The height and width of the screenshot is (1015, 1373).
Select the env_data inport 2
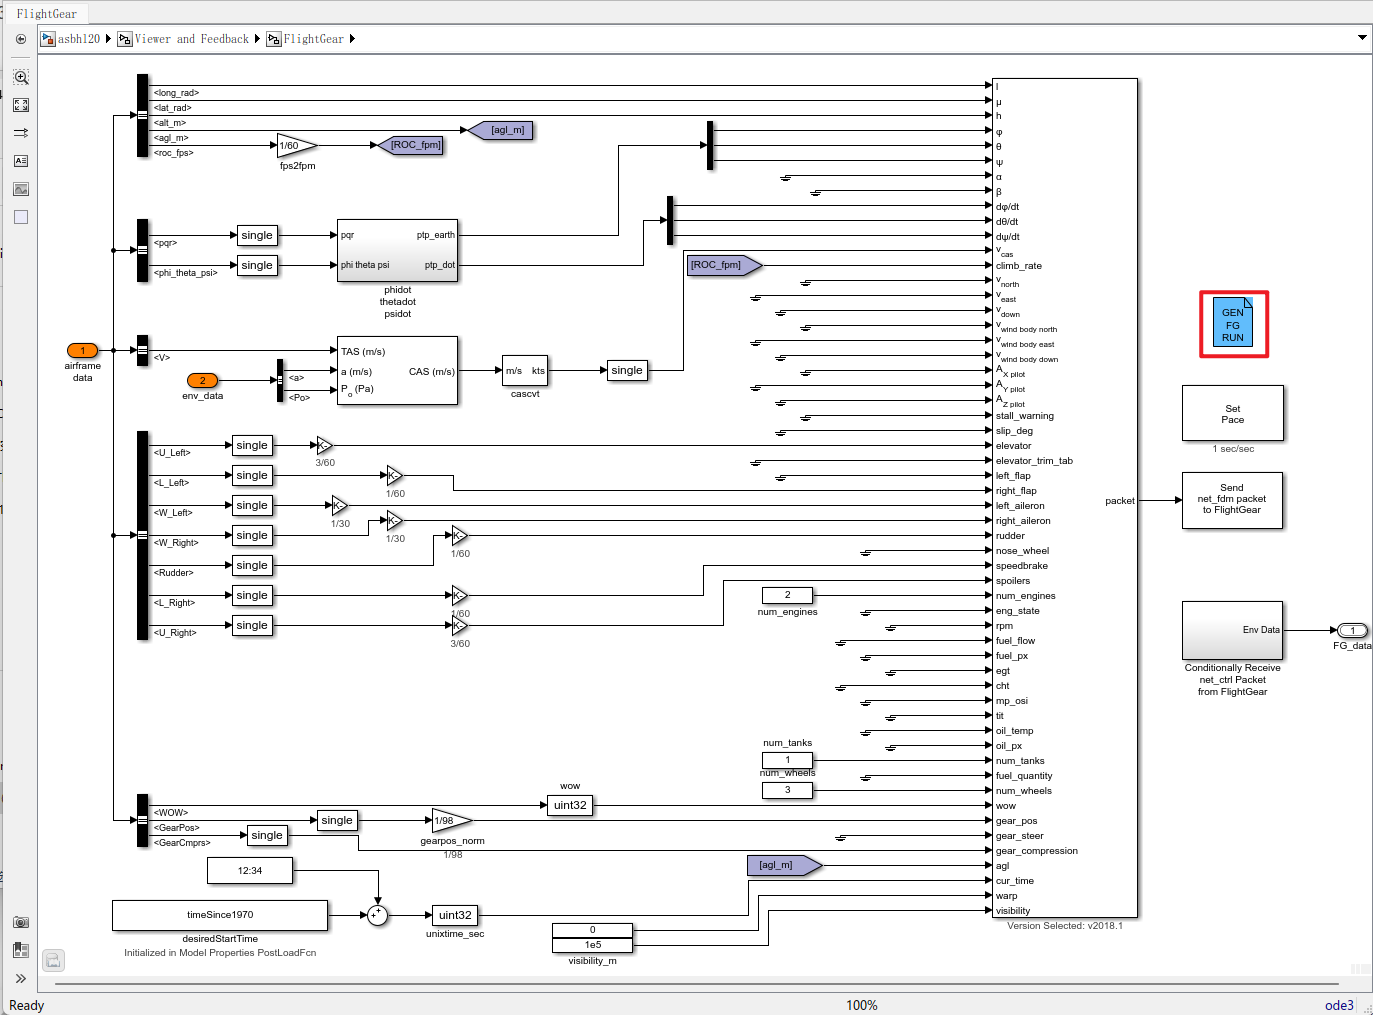point(202,380)
